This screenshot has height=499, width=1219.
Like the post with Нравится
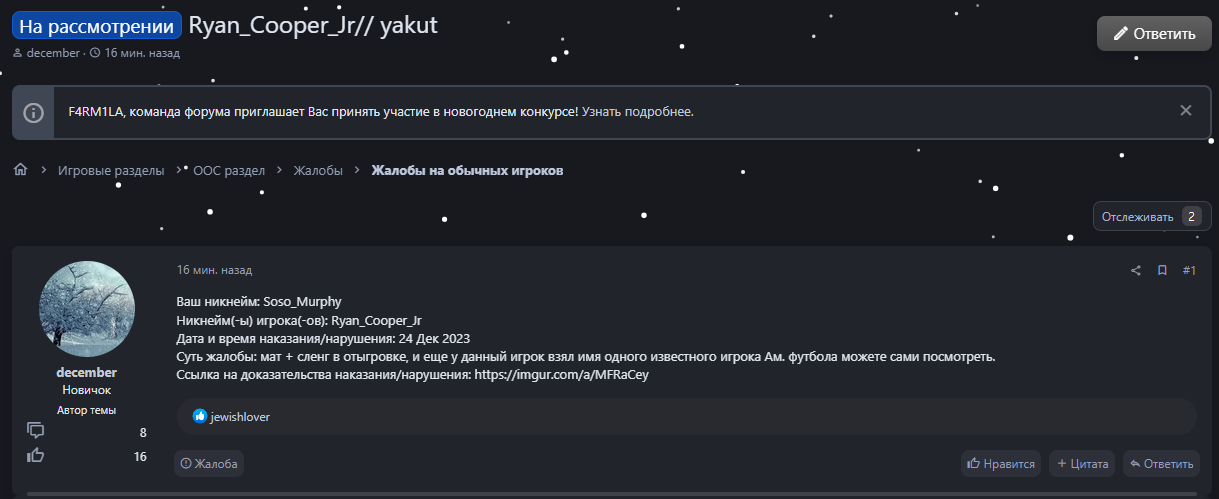[1001, 464]
